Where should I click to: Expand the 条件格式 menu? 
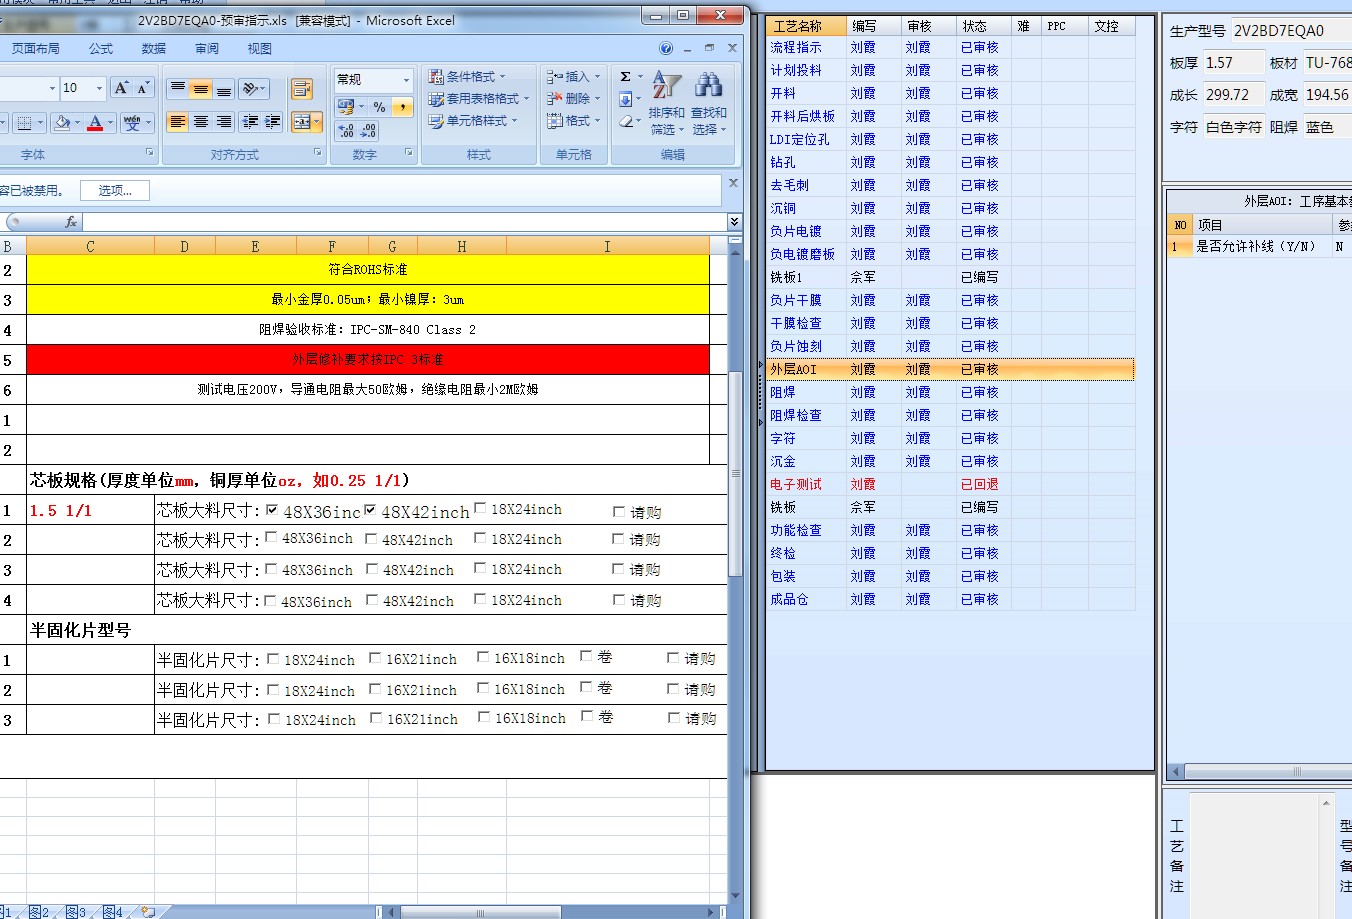coord(468,77)
